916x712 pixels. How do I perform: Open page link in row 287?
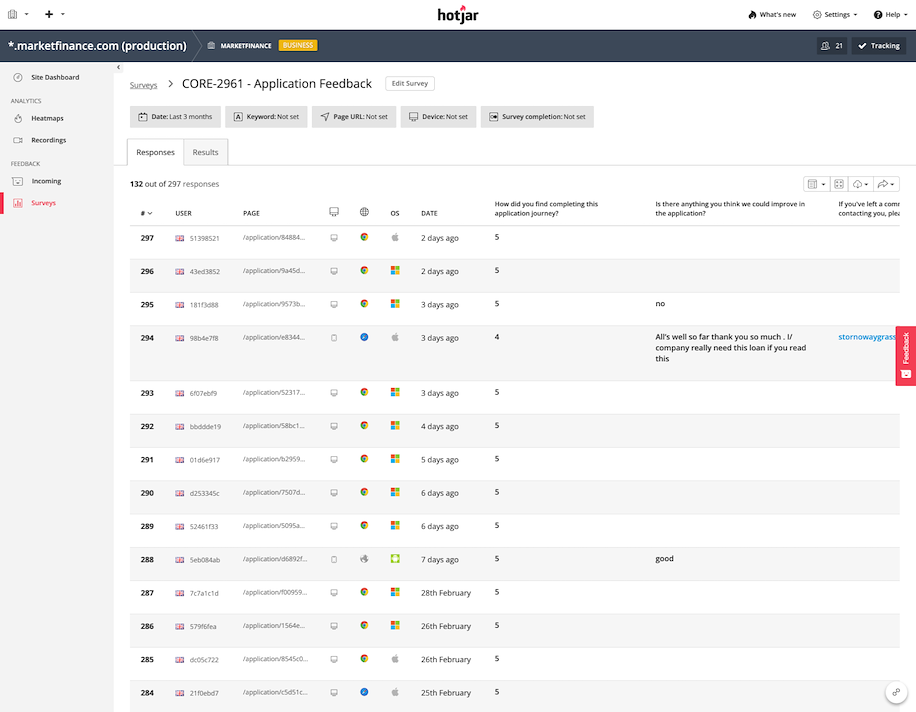coord(275,592)
